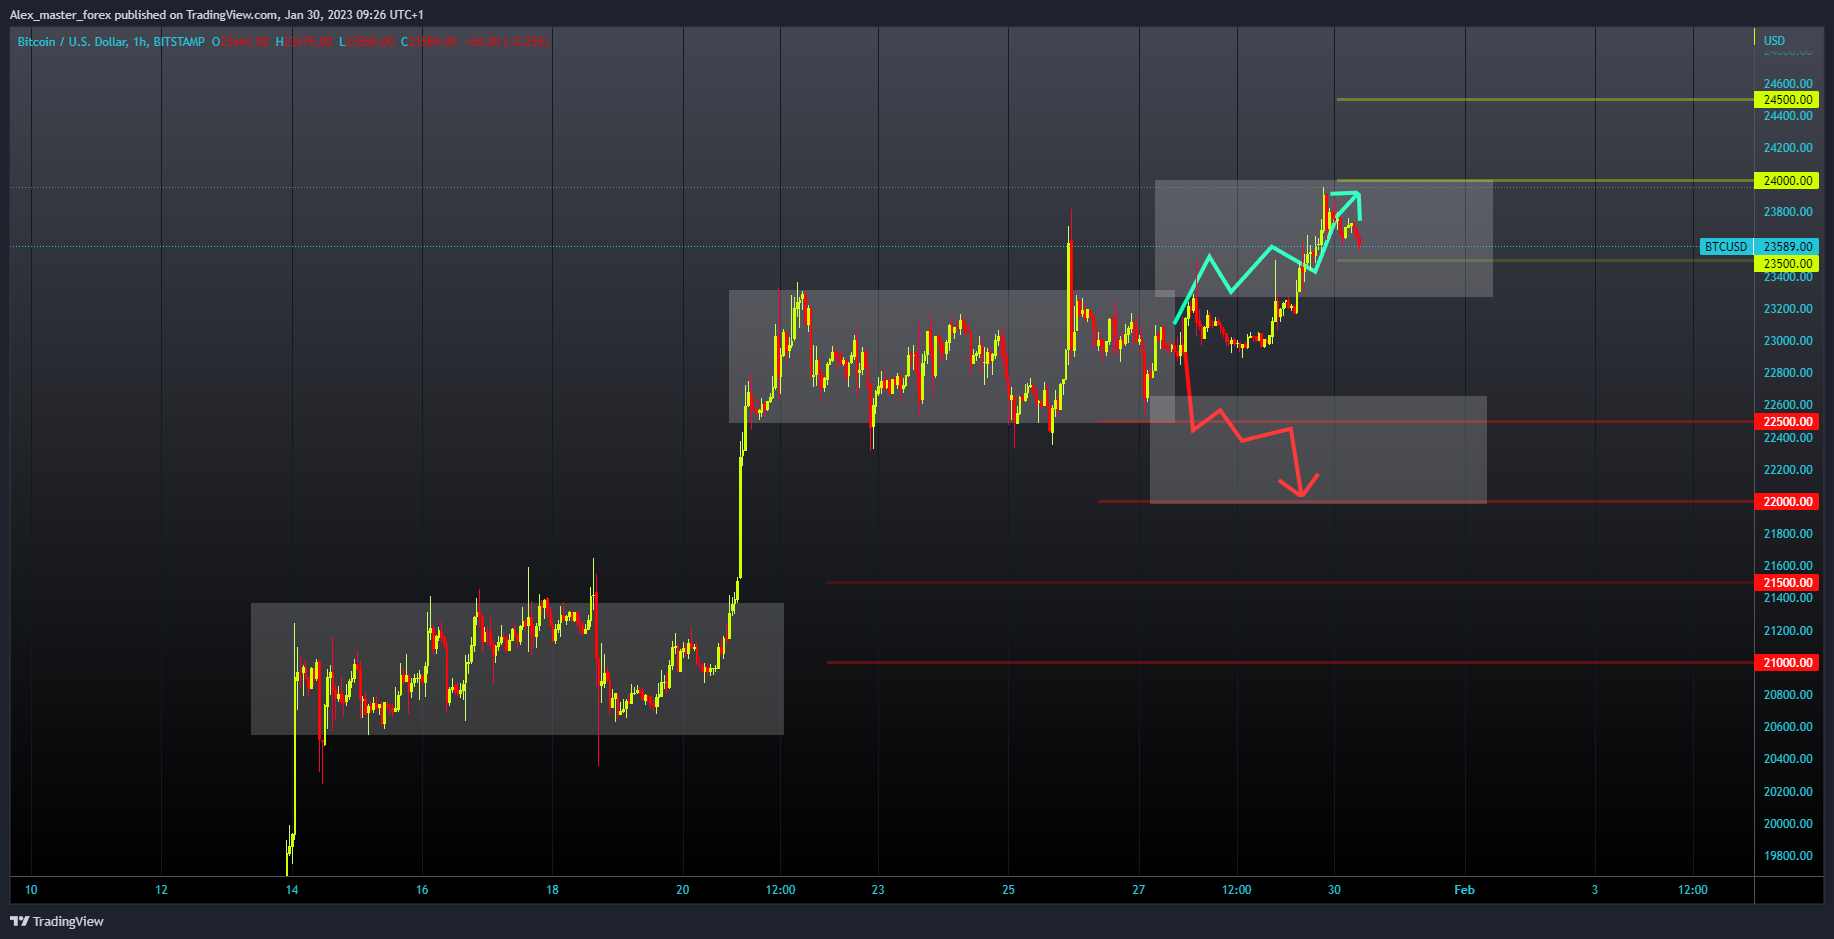The height and width of the screenshot is (939, 1834).
Task: Click the 24200.00 price axis value
Action: [1788, 148]
